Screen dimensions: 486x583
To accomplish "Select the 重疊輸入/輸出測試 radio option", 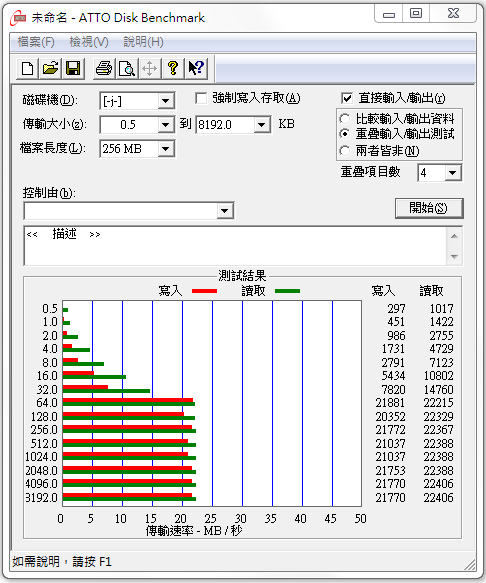I will tap(345, 134).
